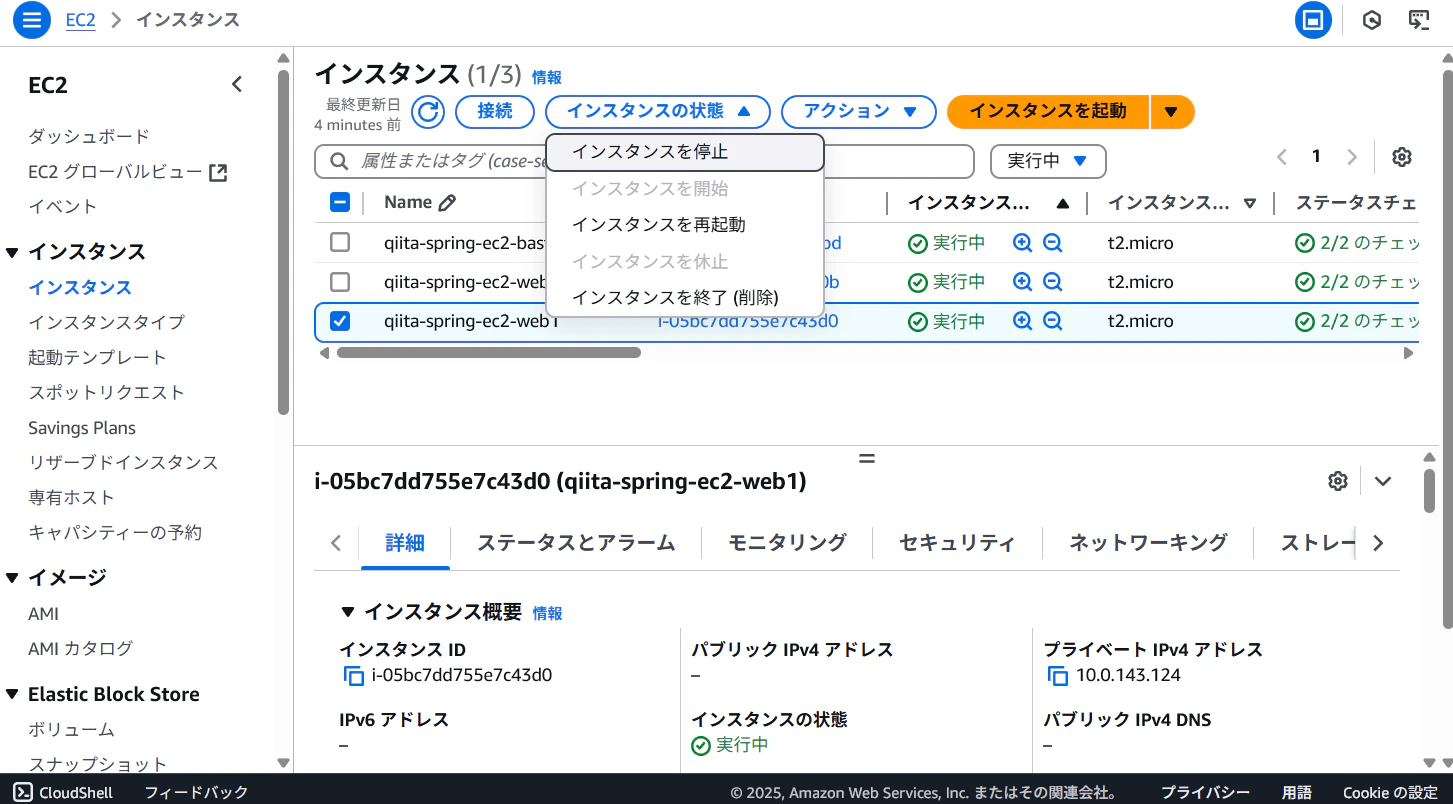Switch to the ステータスとアラーム tab
Viewport: 1453px width, 804px height.
[576, 543]
